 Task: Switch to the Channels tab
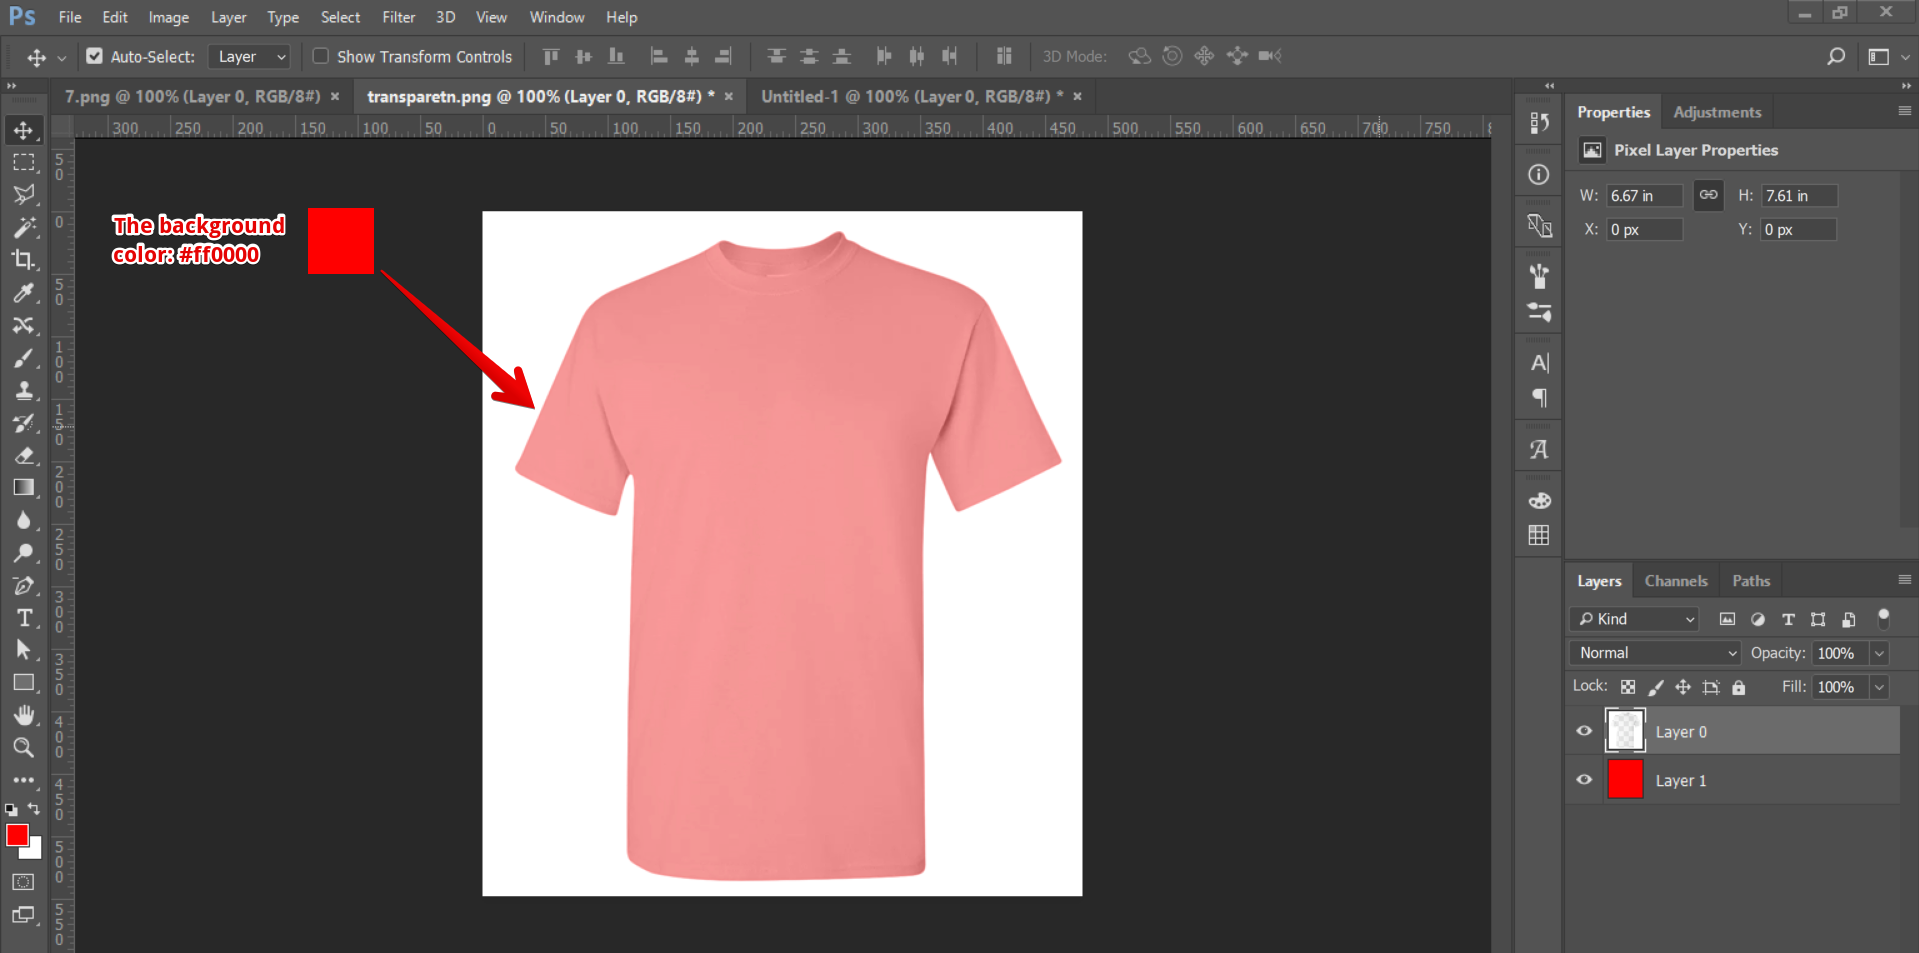pos(1676,581)
